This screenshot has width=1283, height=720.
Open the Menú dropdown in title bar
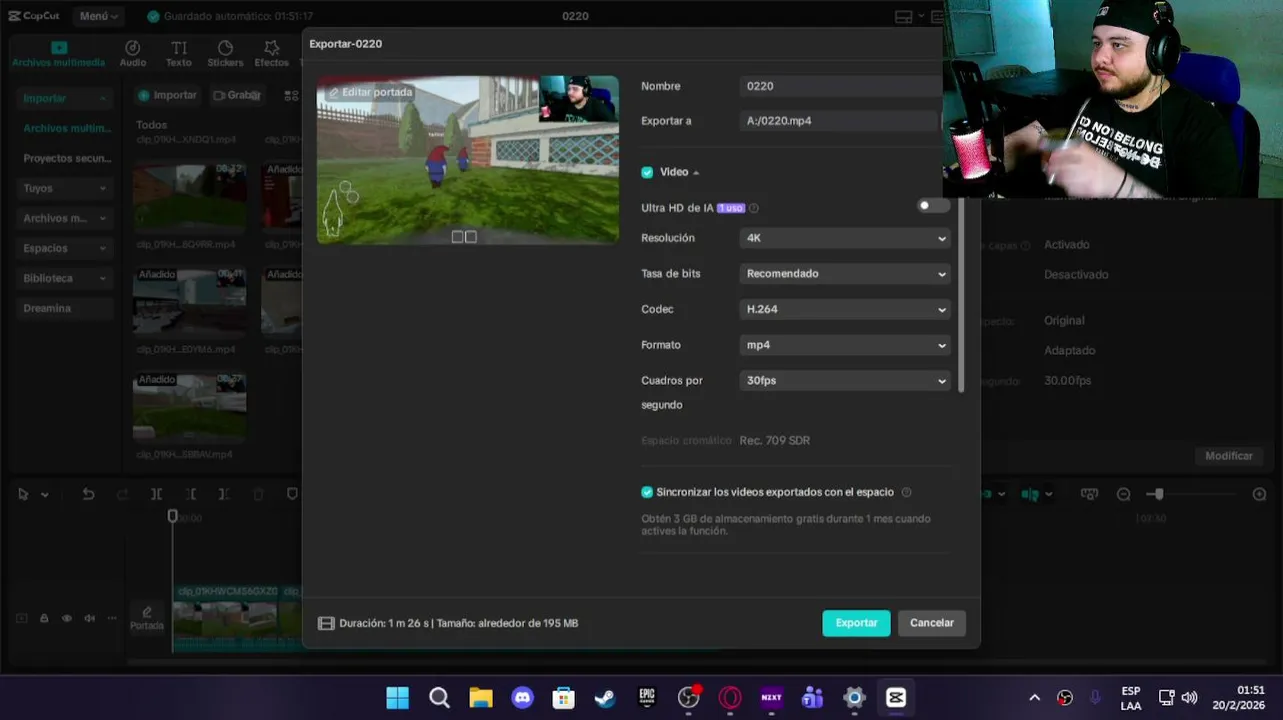pyautogui.click(x=99, y=16)
